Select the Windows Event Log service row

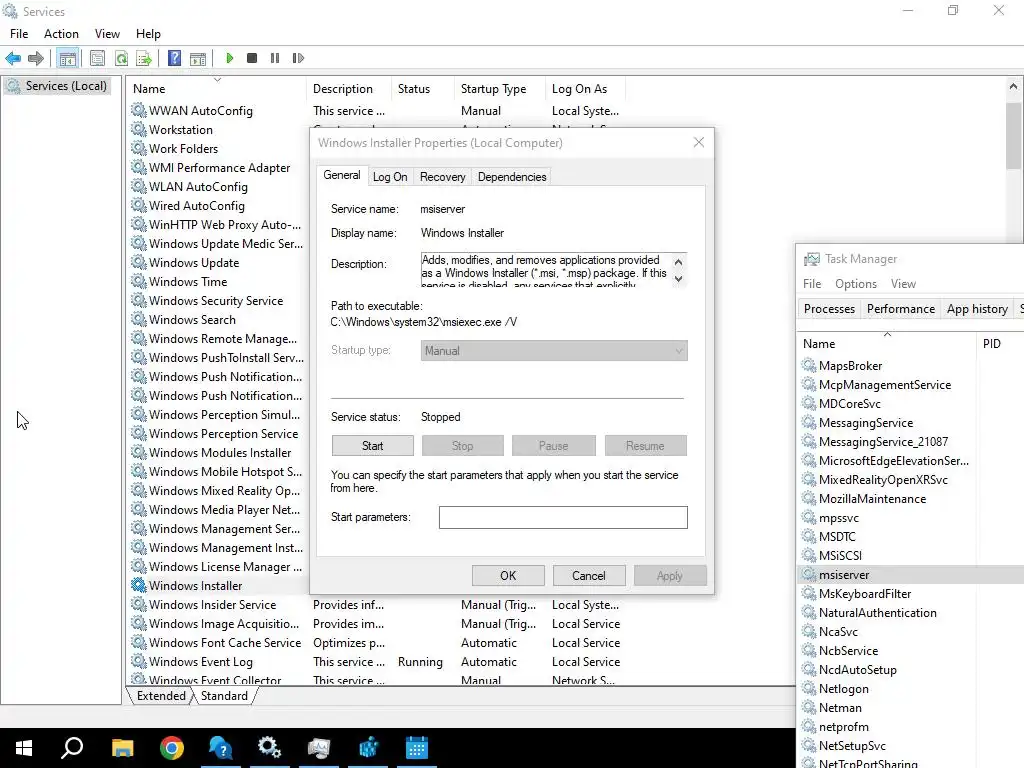376,662
